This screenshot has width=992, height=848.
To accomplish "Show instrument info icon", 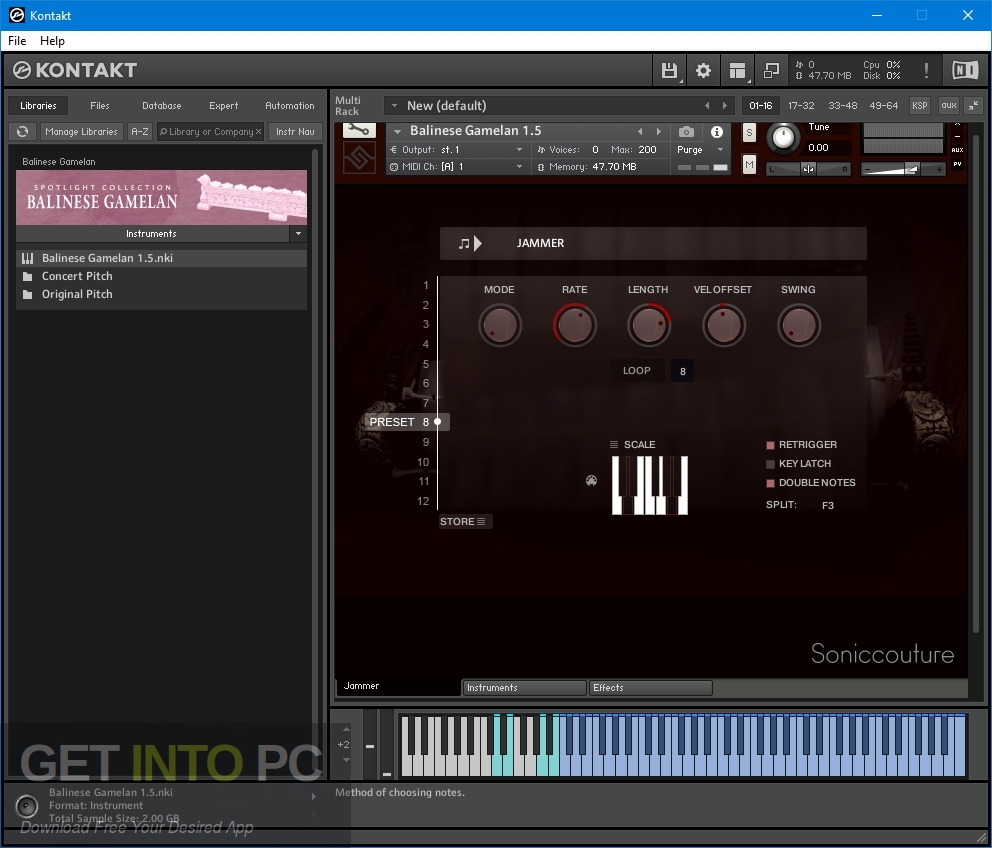I will 717,132.
